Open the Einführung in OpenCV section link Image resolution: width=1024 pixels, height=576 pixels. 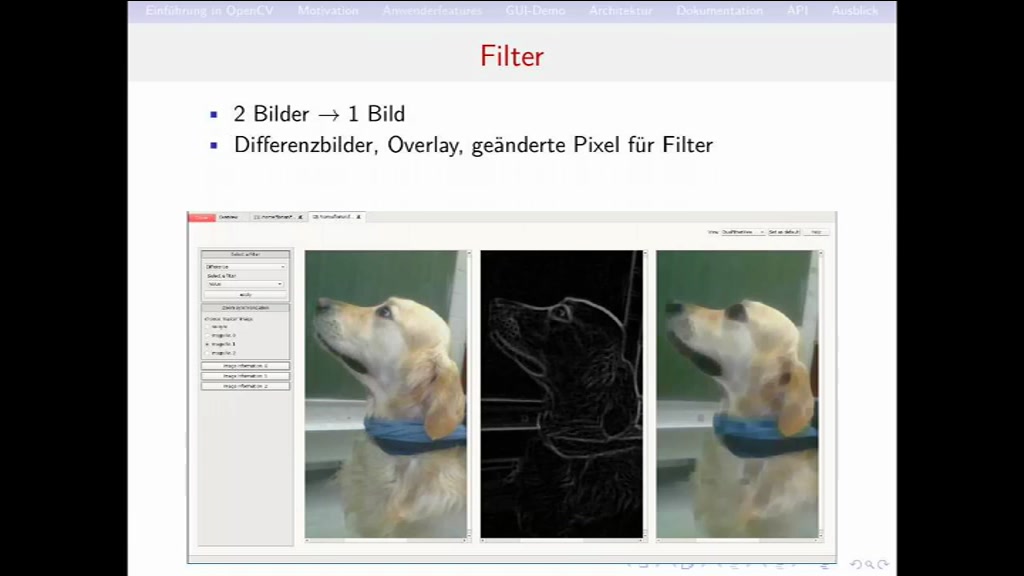pyautogui.click(x=209, y=10)
